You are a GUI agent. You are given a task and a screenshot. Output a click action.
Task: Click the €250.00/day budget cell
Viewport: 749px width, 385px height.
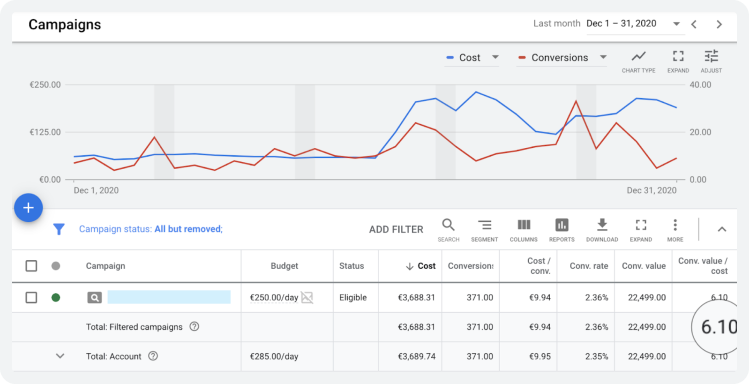pos(274,298)
